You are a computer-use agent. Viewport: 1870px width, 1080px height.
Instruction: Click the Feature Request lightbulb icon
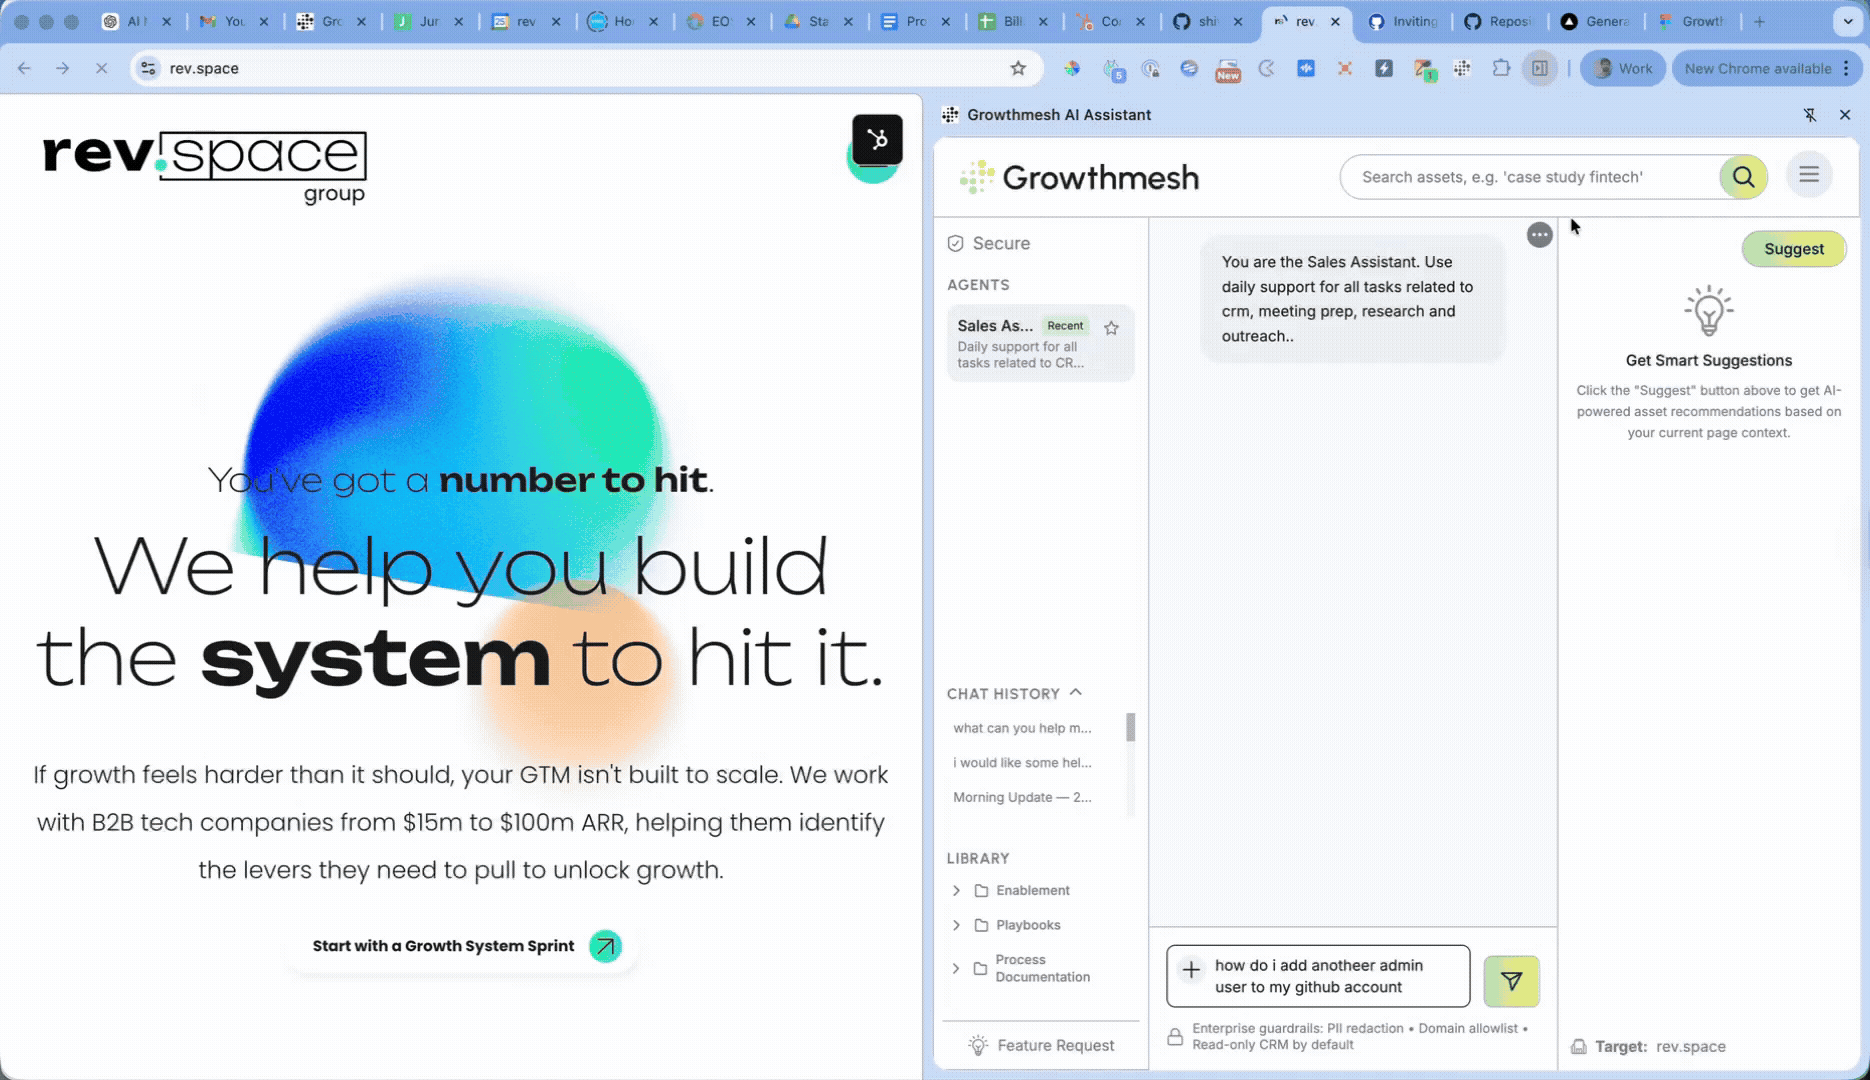978,1045
